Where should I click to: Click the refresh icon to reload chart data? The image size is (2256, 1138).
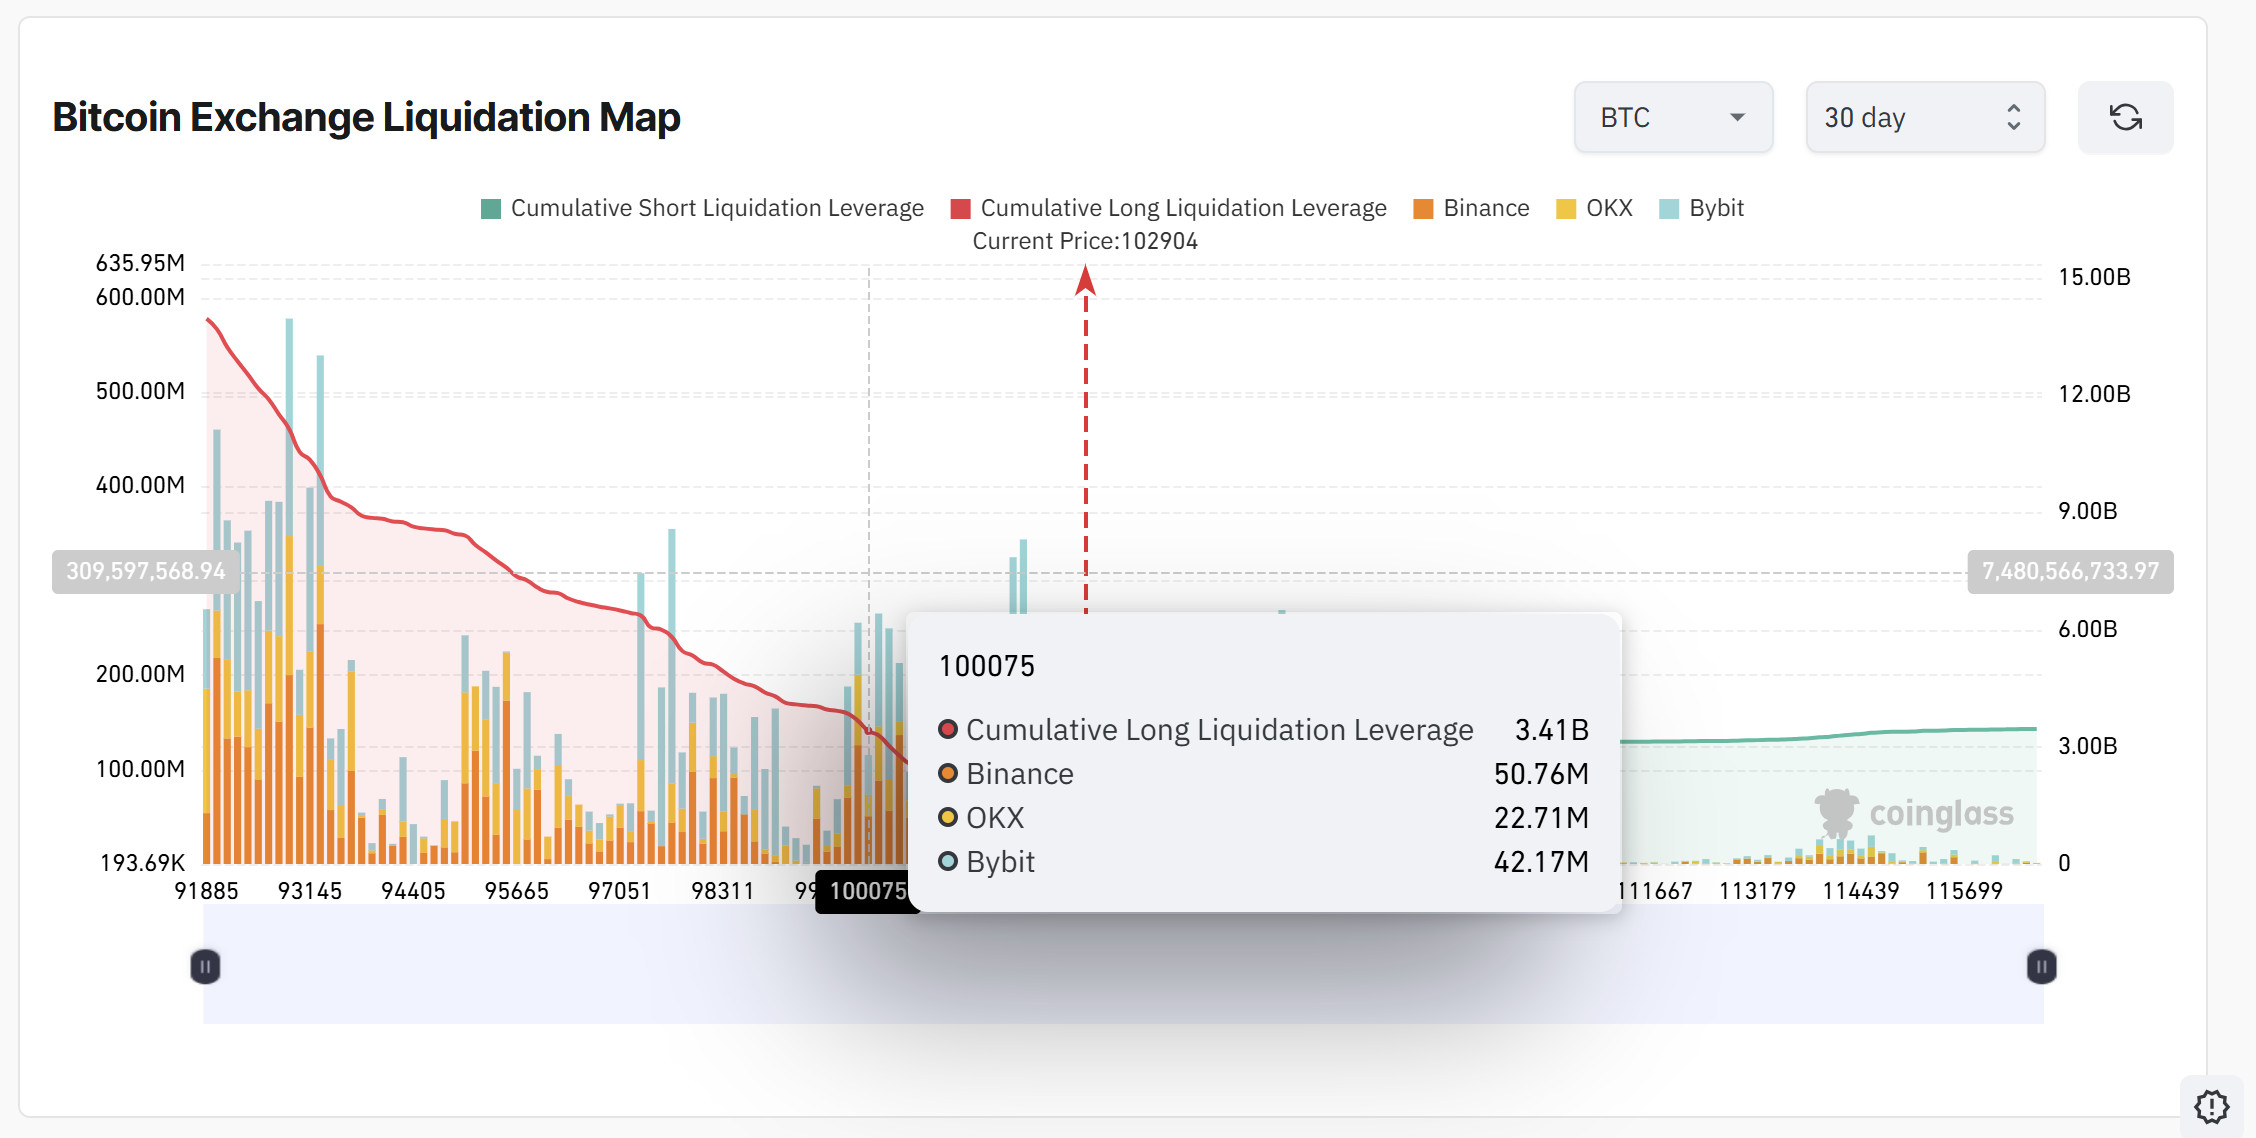tap(2126, 117)
